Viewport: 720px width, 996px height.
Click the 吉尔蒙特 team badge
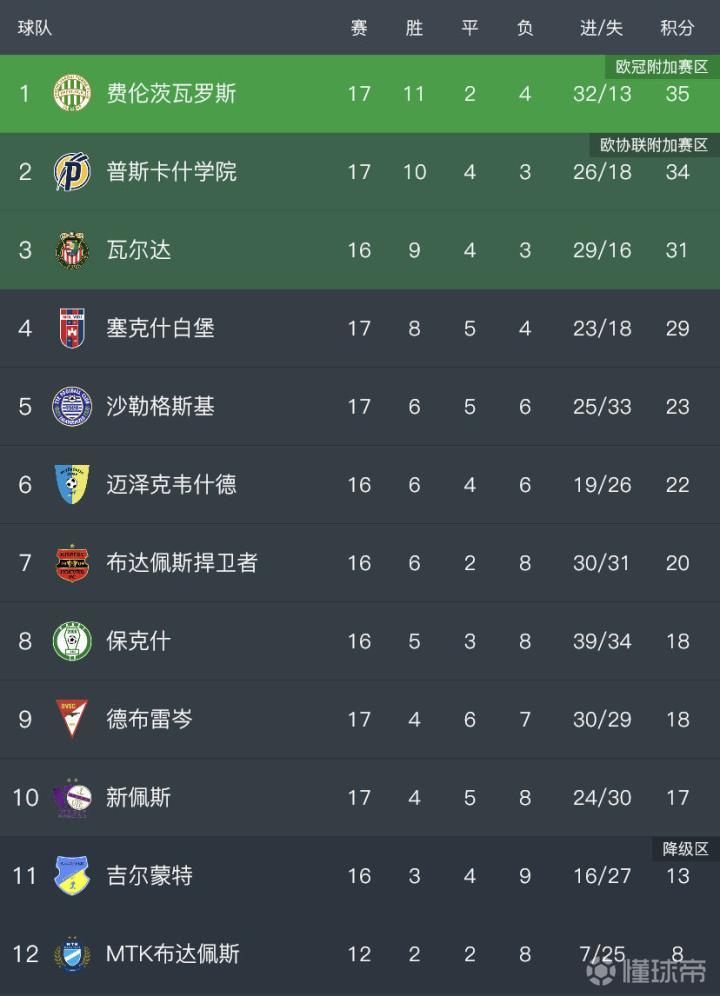(x=72, y=875)
